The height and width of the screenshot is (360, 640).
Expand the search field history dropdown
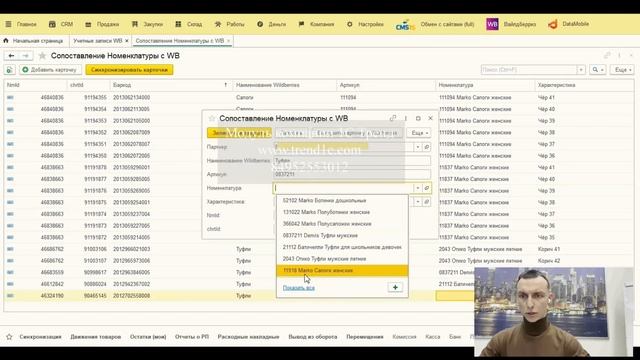coord(581,70)
